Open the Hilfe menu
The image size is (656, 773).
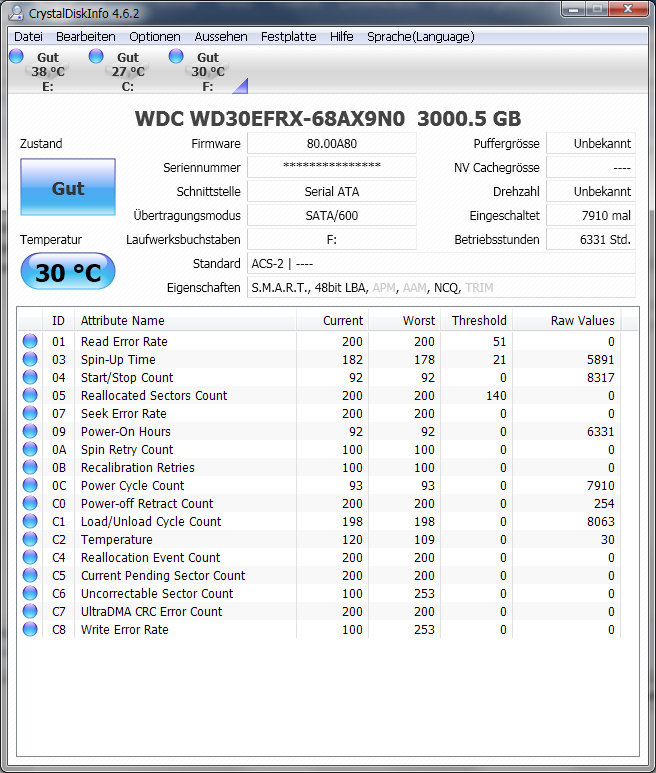pyautogui.click(x=342, y=36)
